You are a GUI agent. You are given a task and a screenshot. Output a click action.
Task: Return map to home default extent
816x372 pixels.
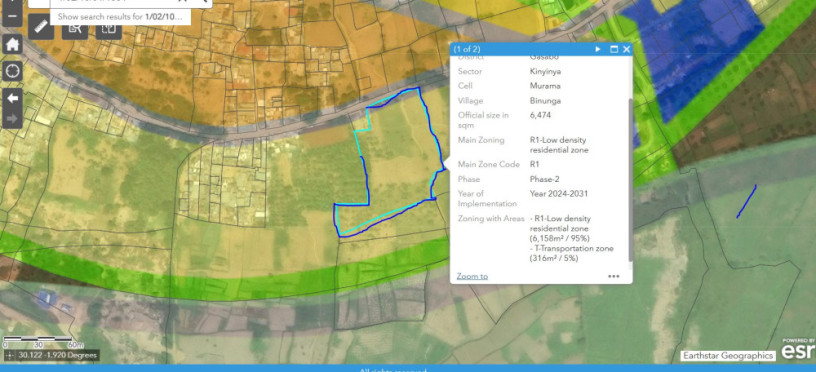coord(12,44)
